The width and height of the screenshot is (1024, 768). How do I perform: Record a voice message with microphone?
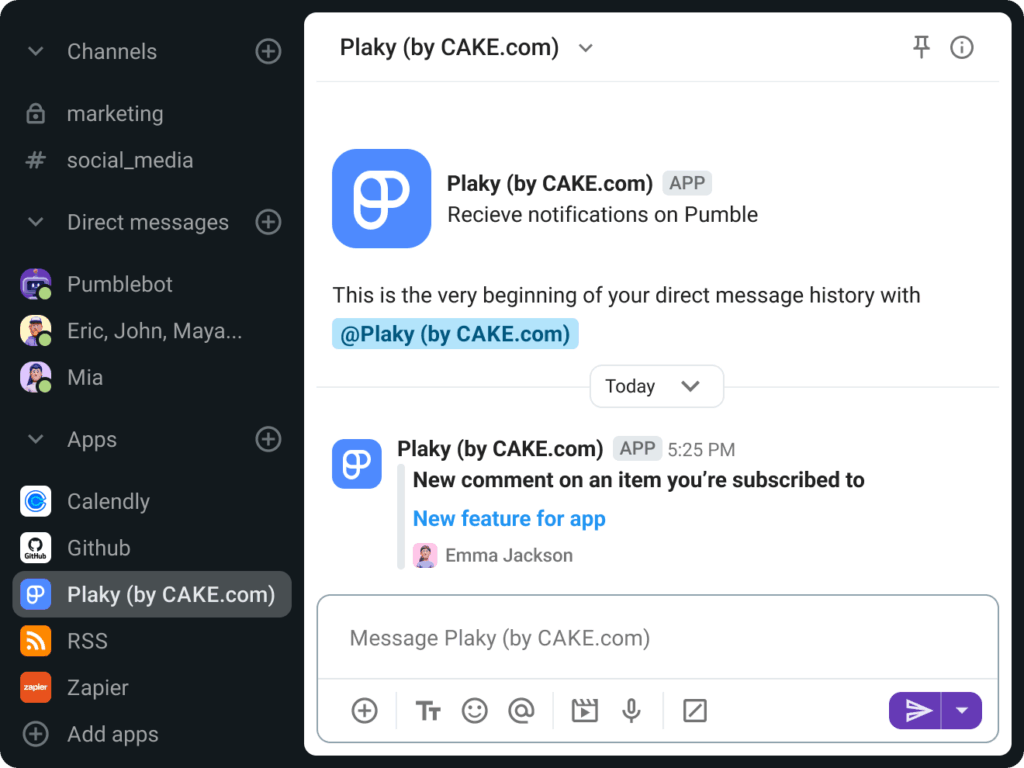point(631,711)
